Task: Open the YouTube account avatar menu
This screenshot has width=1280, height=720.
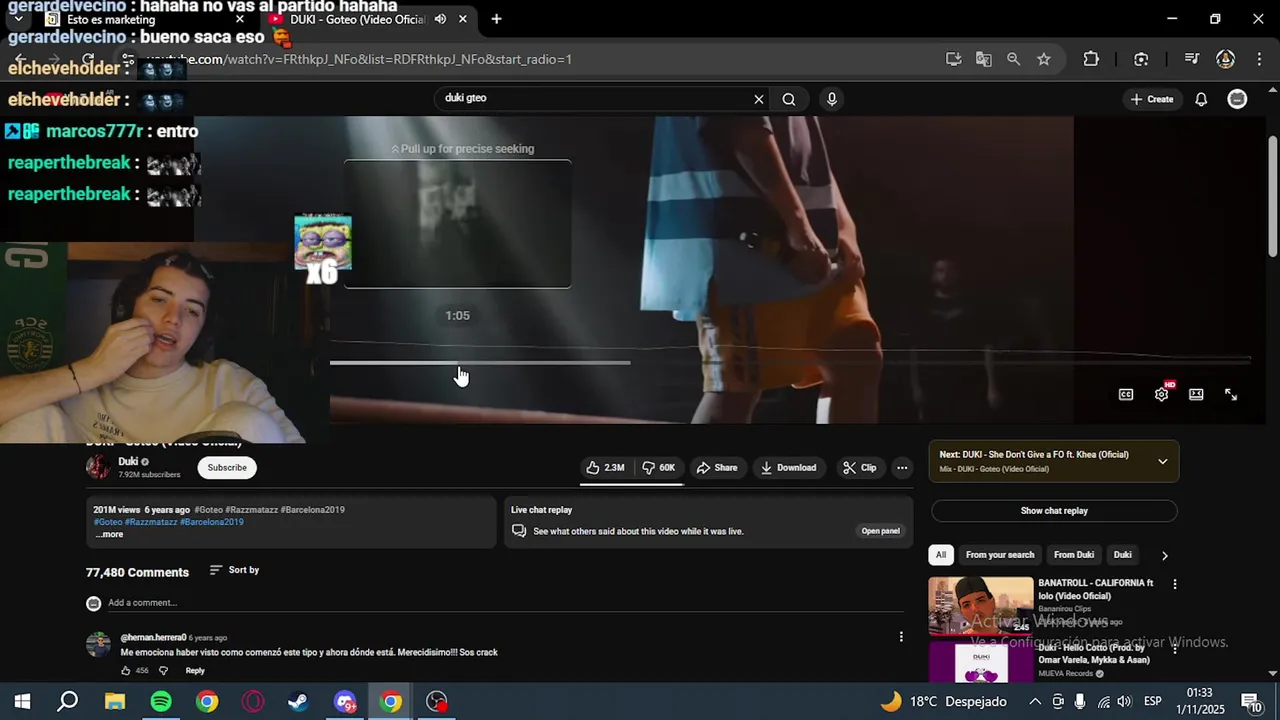Action: 1238,99
